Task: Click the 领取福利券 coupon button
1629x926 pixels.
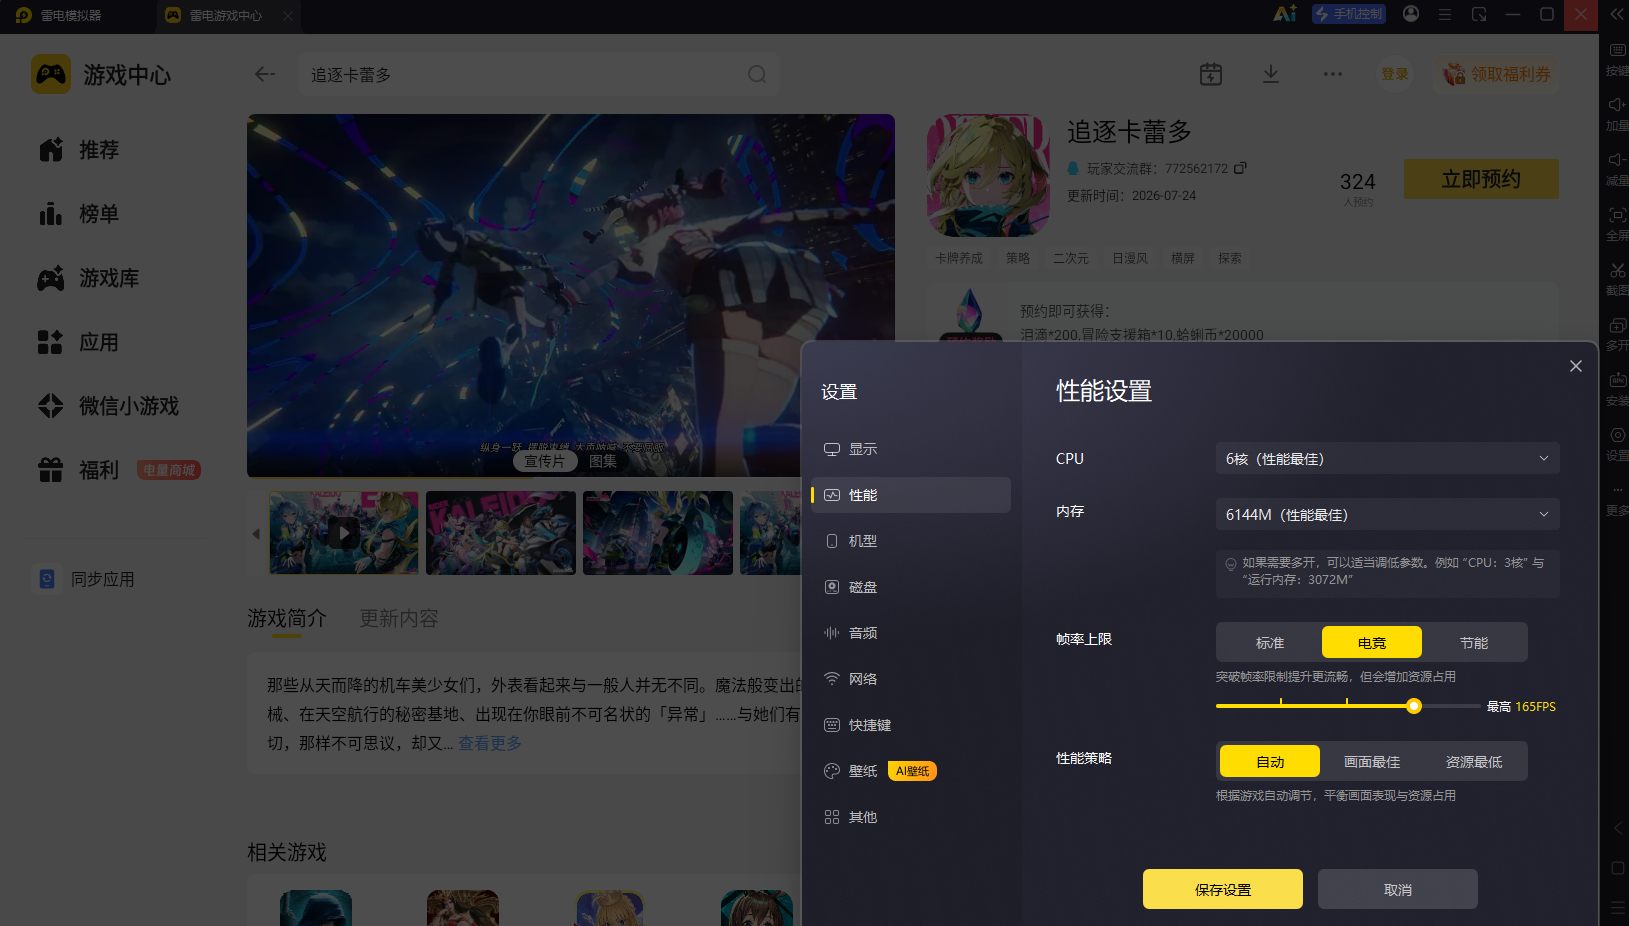Action: (x=1496, y=74)
